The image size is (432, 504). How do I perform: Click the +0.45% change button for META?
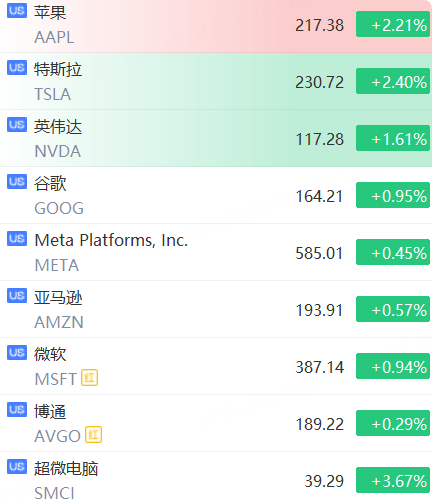point(393,252)
